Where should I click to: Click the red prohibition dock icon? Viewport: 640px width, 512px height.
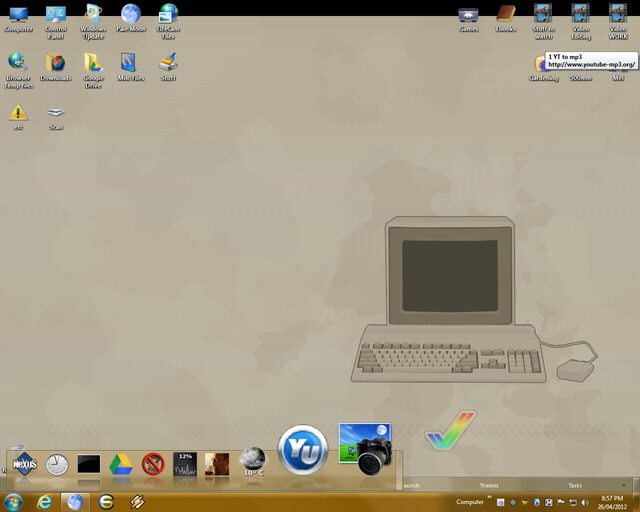pyautogui.click(x=153, y=464)
